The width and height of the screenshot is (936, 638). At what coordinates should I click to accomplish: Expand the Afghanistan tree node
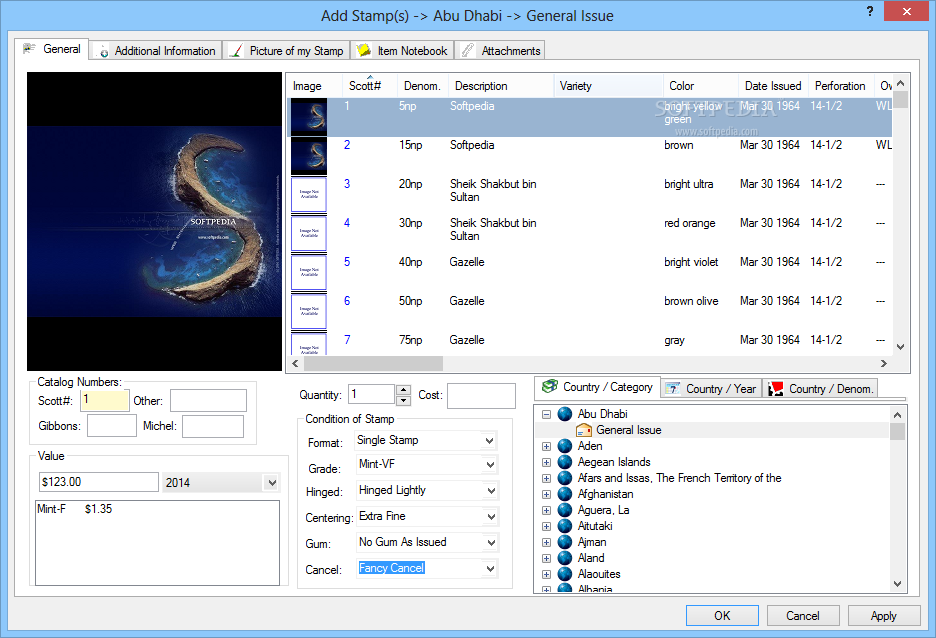(546, 494)
